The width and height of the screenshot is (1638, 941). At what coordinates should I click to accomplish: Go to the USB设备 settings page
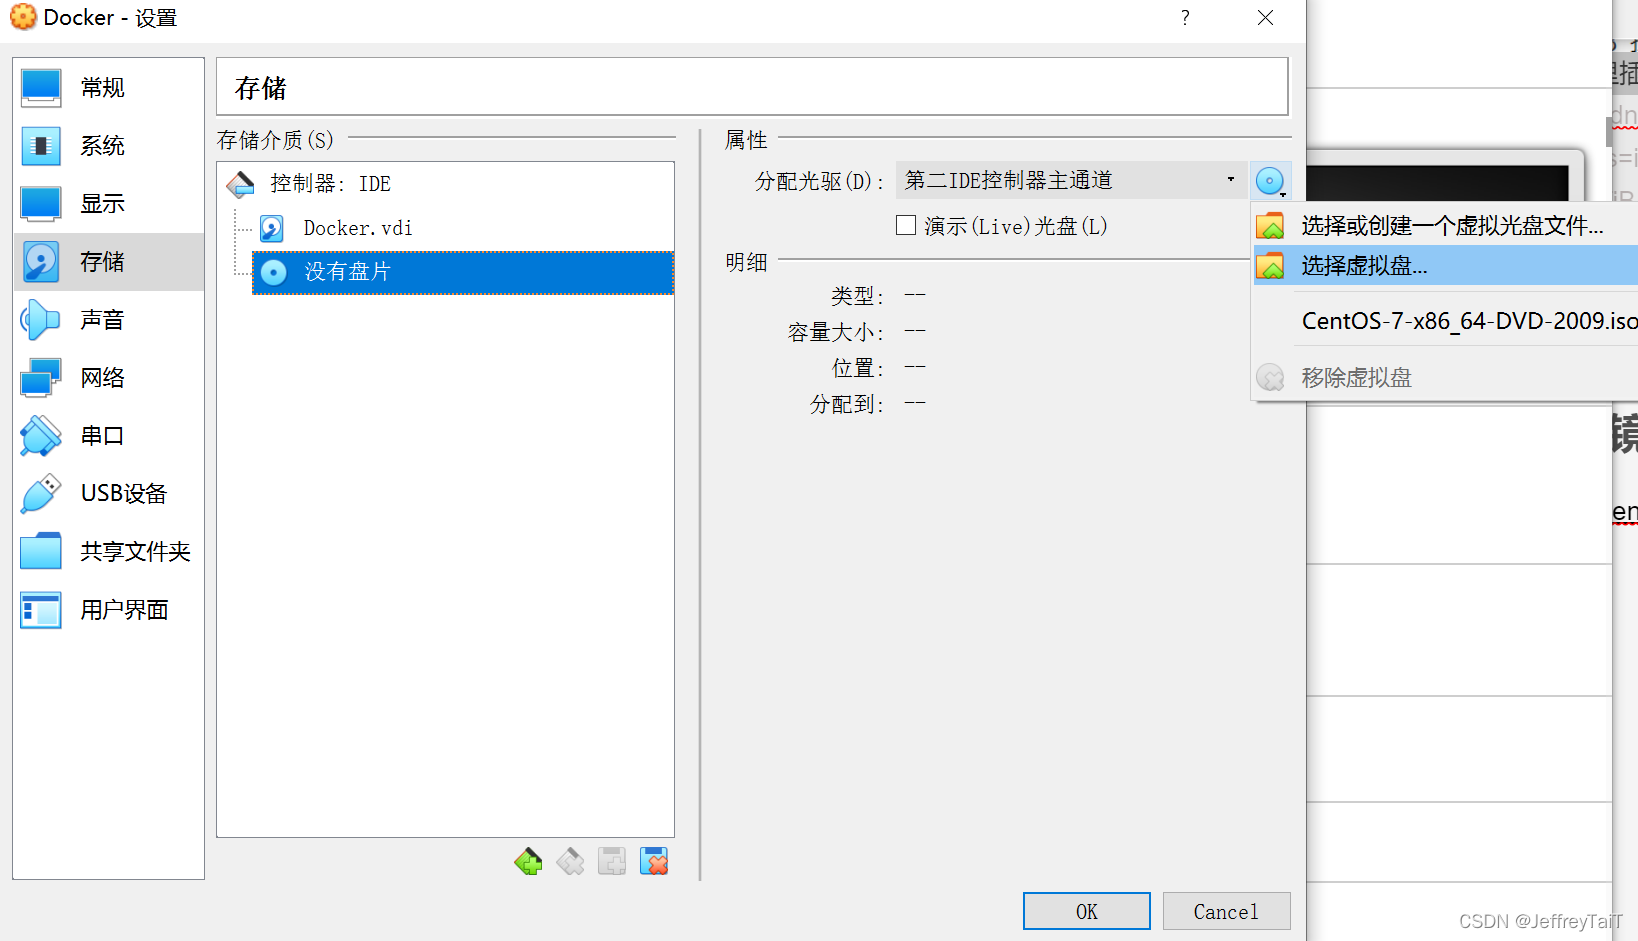109,494
